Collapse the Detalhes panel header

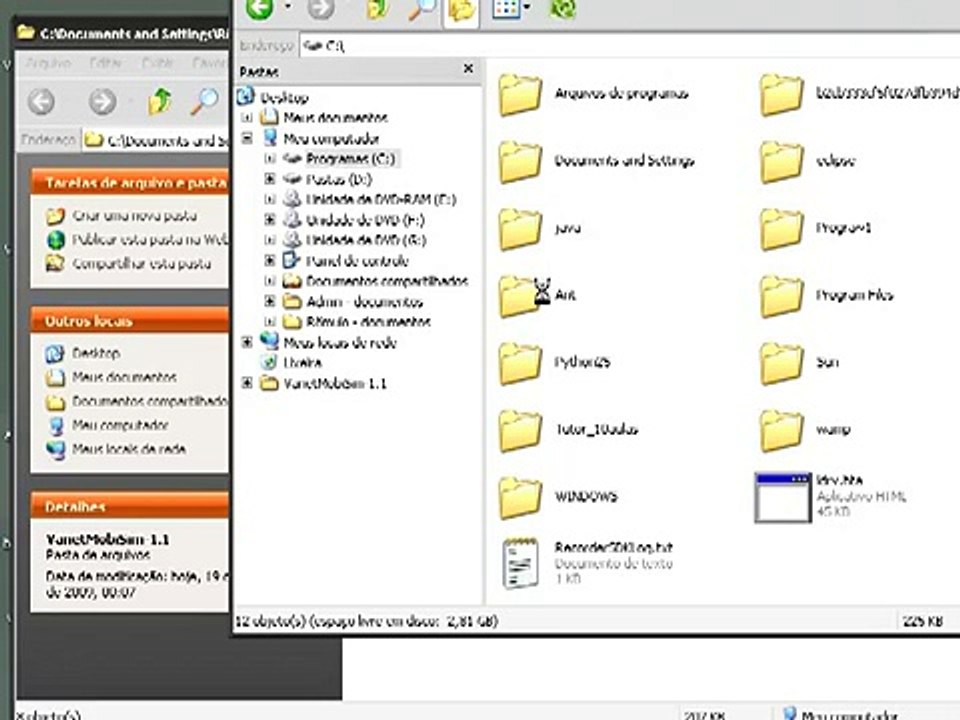coord(130,506)
